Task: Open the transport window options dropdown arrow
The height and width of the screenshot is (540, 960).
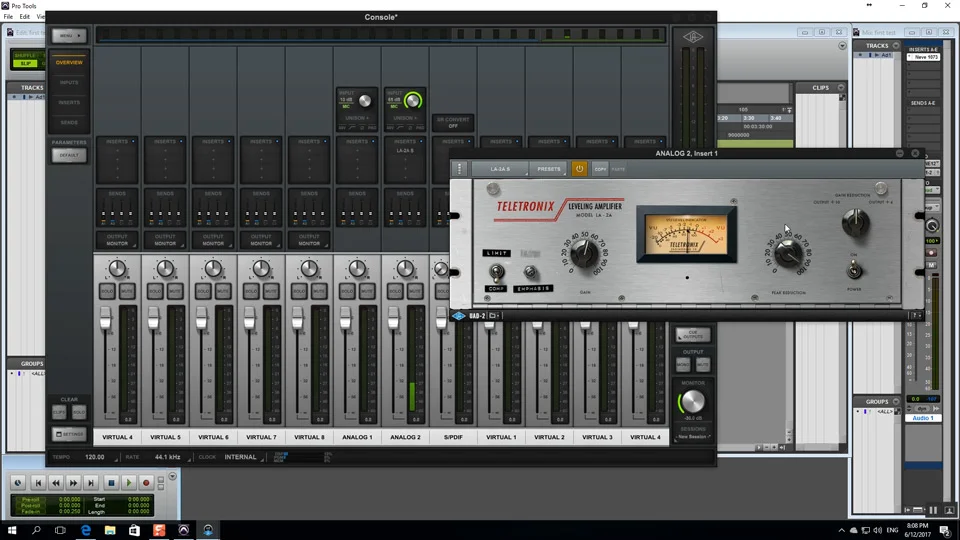Action: [x=173, y=476]
